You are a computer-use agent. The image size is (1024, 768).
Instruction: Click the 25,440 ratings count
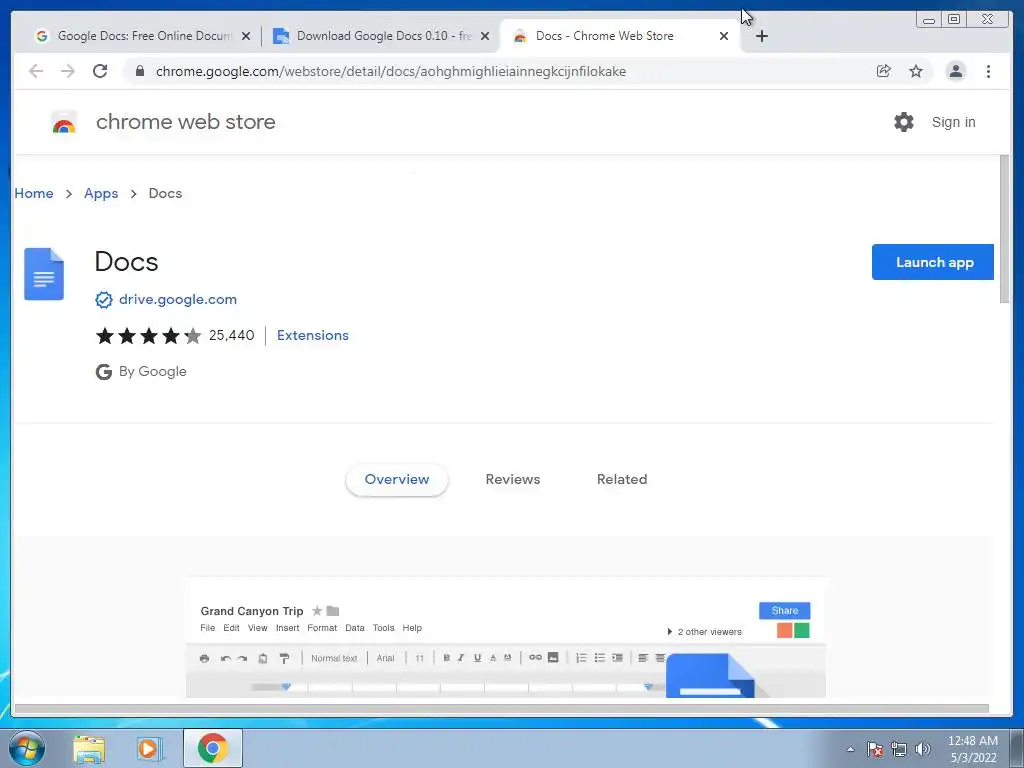(231, 336)
